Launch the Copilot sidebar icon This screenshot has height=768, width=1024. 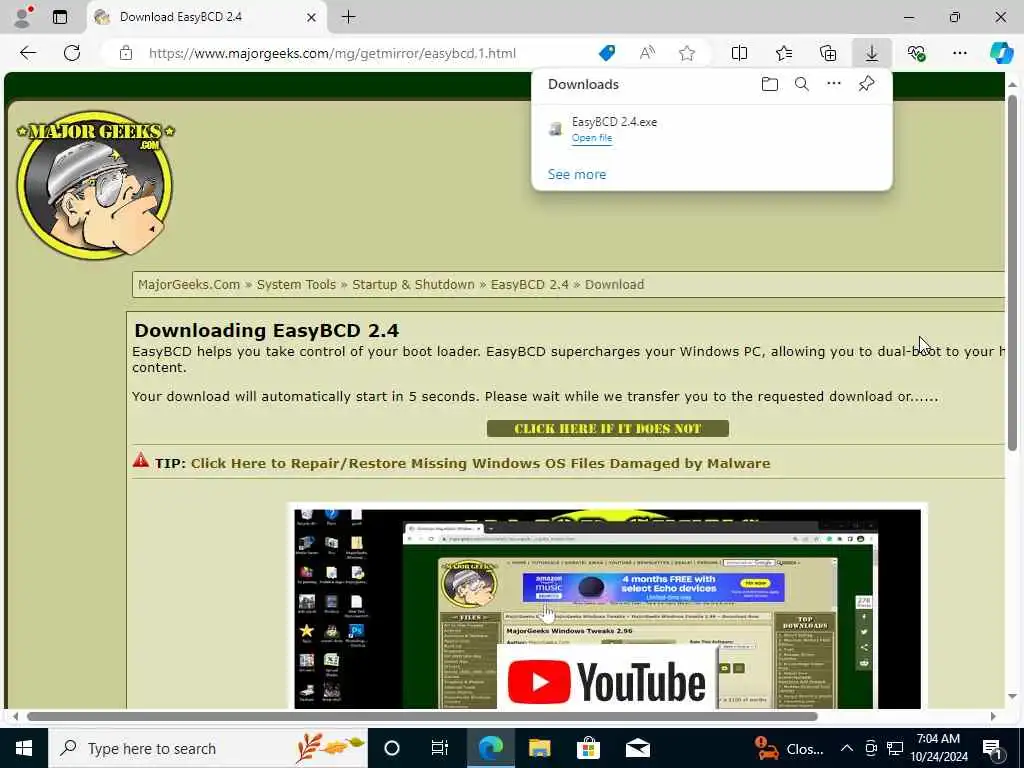coord(1000,53)
